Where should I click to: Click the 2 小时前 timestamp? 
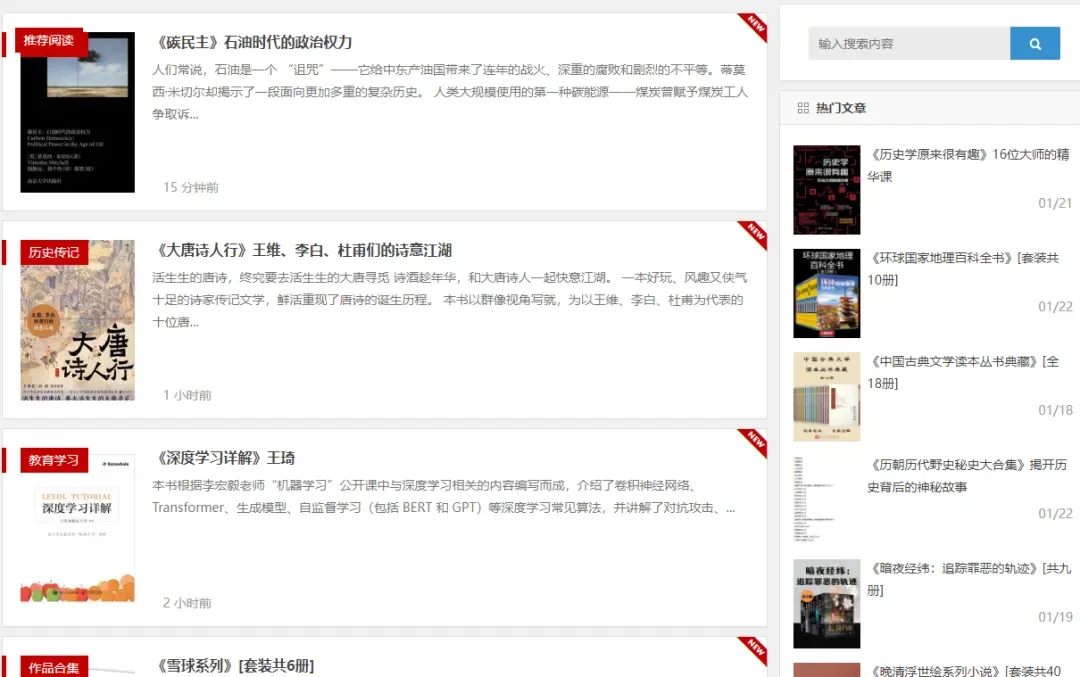click(187, 603)
